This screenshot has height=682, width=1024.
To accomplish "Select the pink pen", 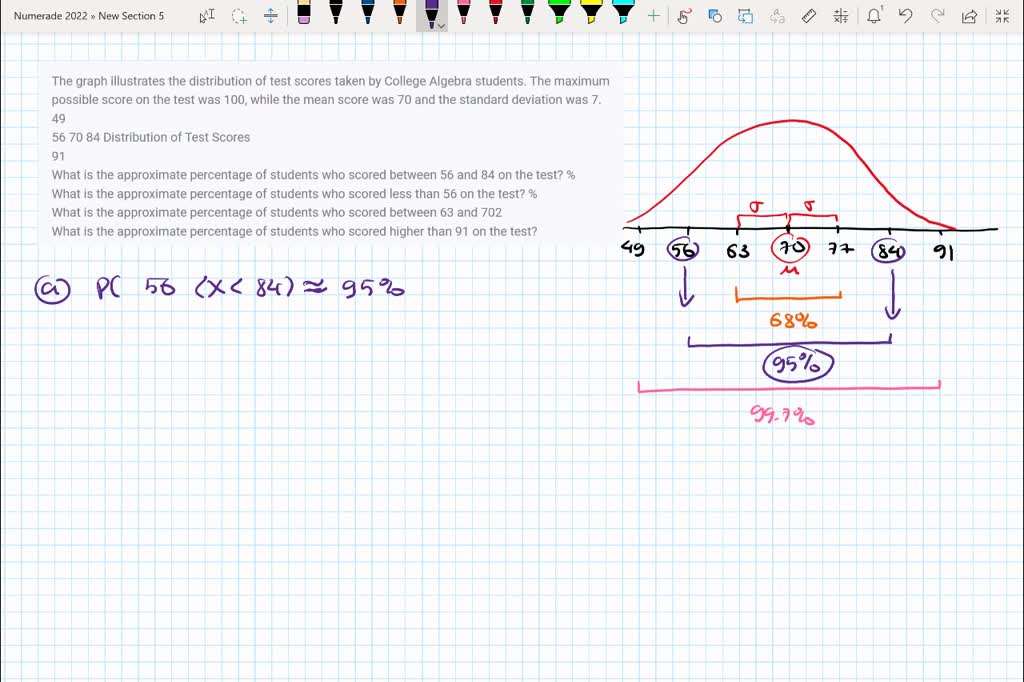I will coord(464,15).
